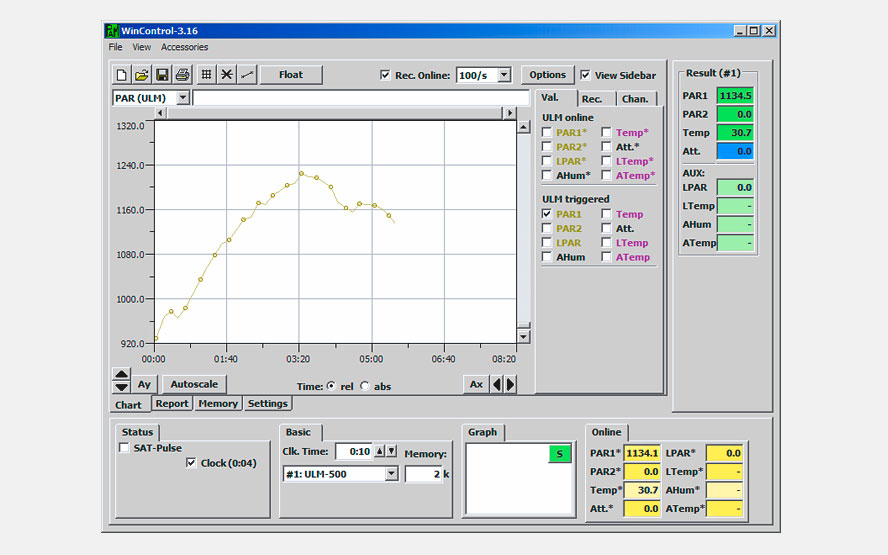Expand the 100/s recording rate dropdown
The height and width of the screenshot is (555, 888).
click(504, 75)
